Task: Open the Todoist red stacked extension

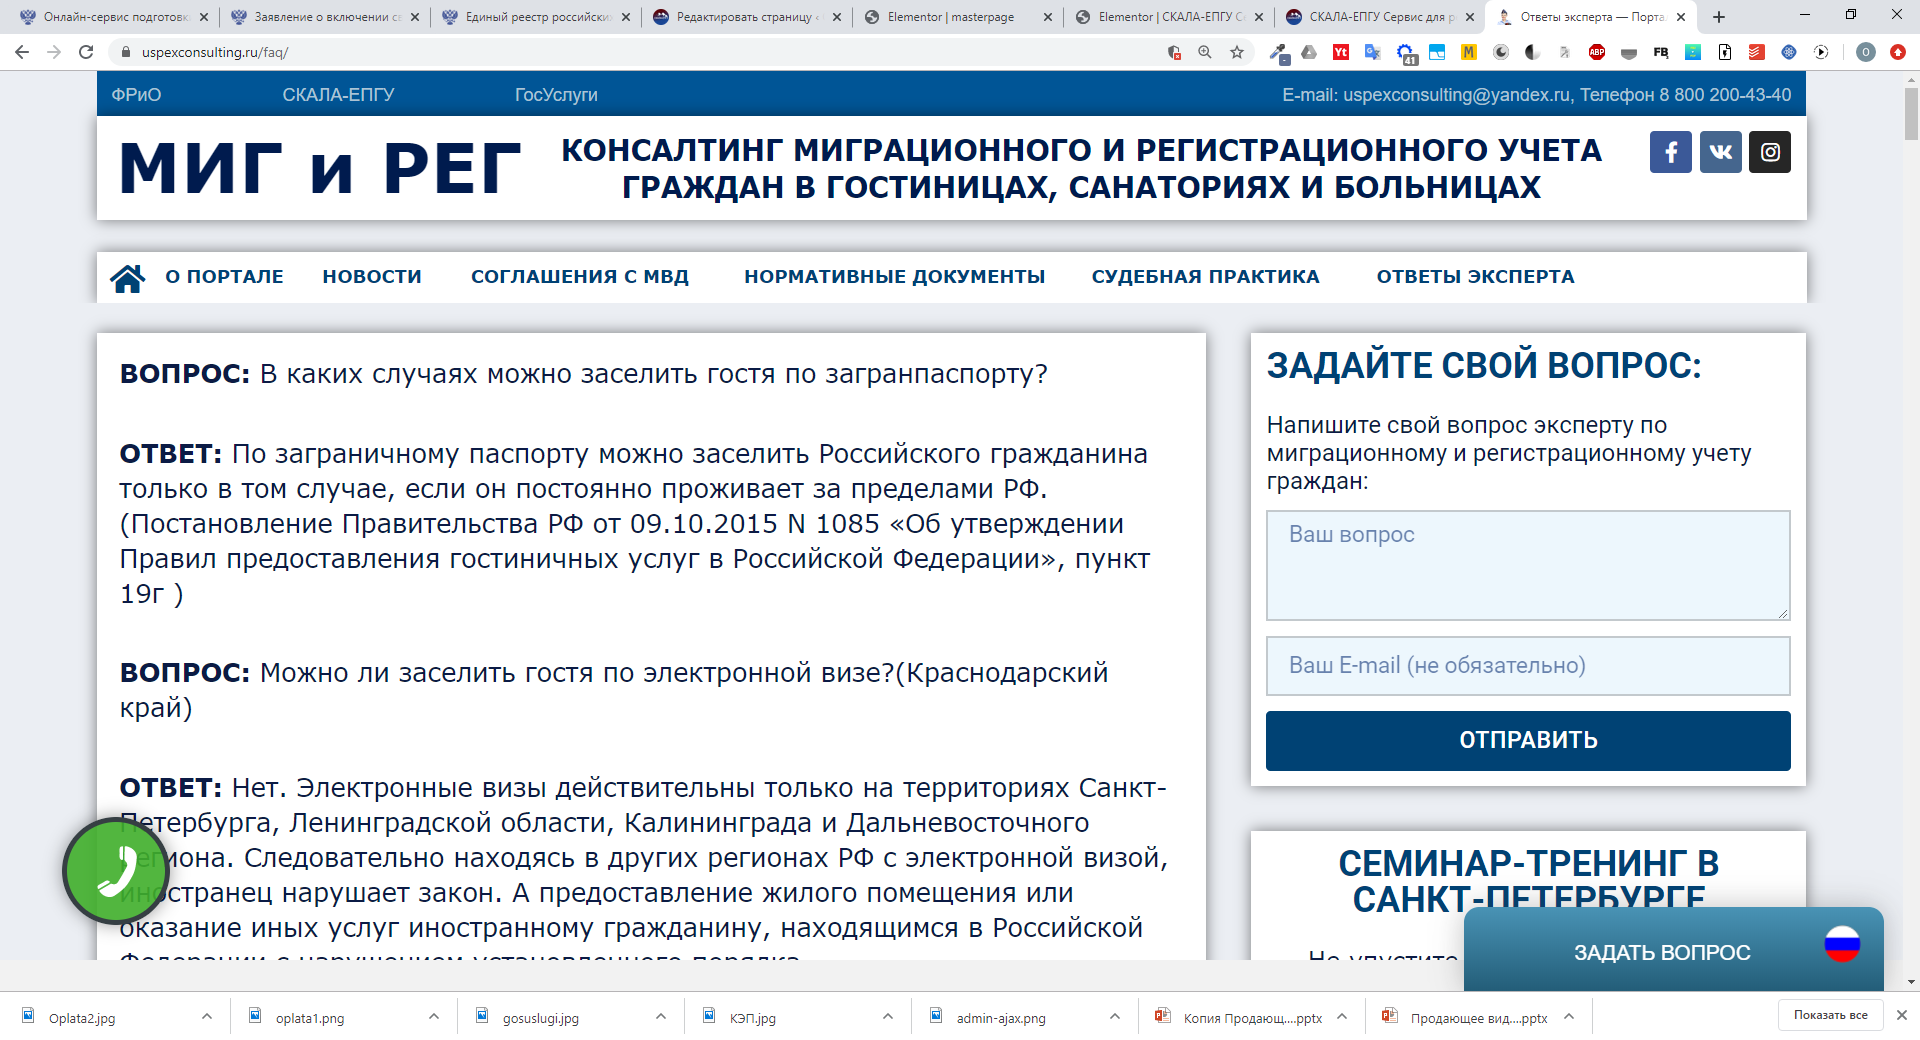Action: 1757,52
